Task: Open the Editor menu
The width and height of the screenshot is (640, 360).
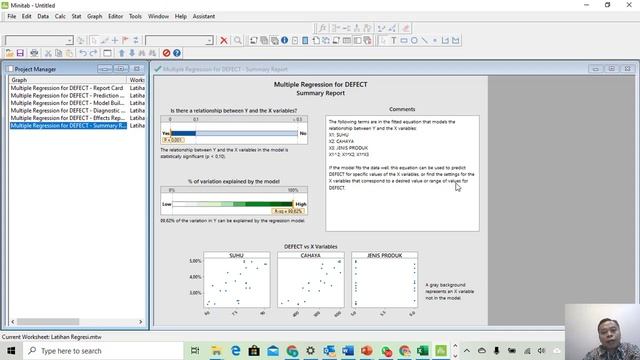Action: coord(115,16)
